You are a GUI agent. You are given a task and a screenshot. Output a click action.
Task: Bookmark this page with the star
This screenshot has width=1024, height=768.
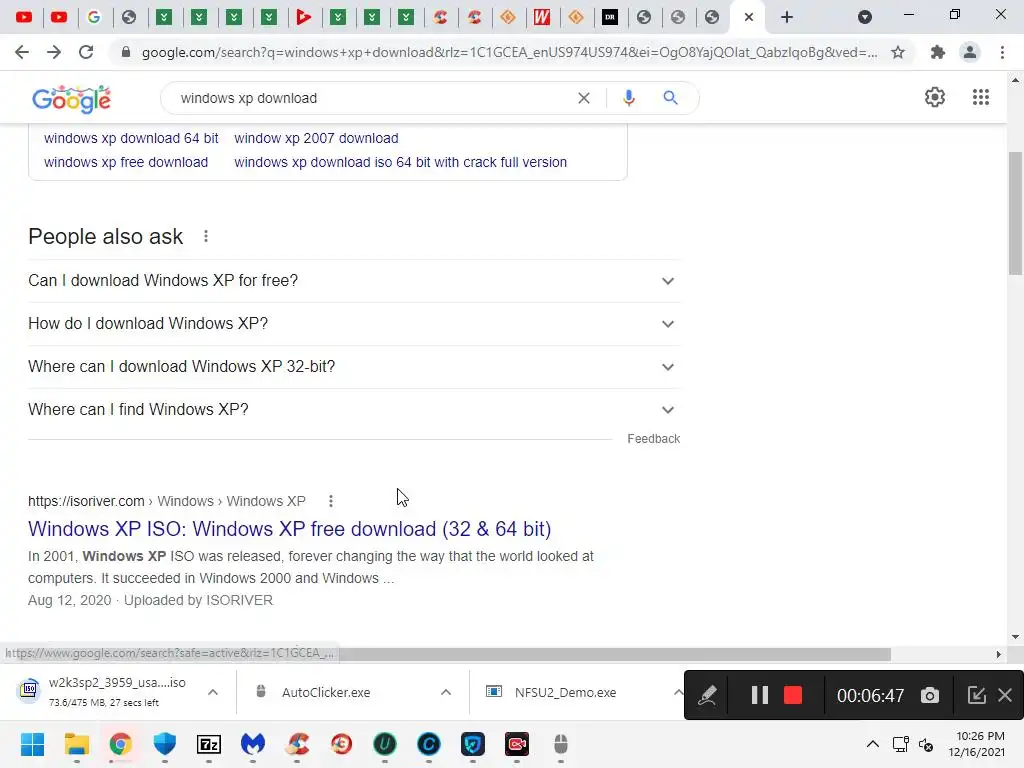click(898, 52)
